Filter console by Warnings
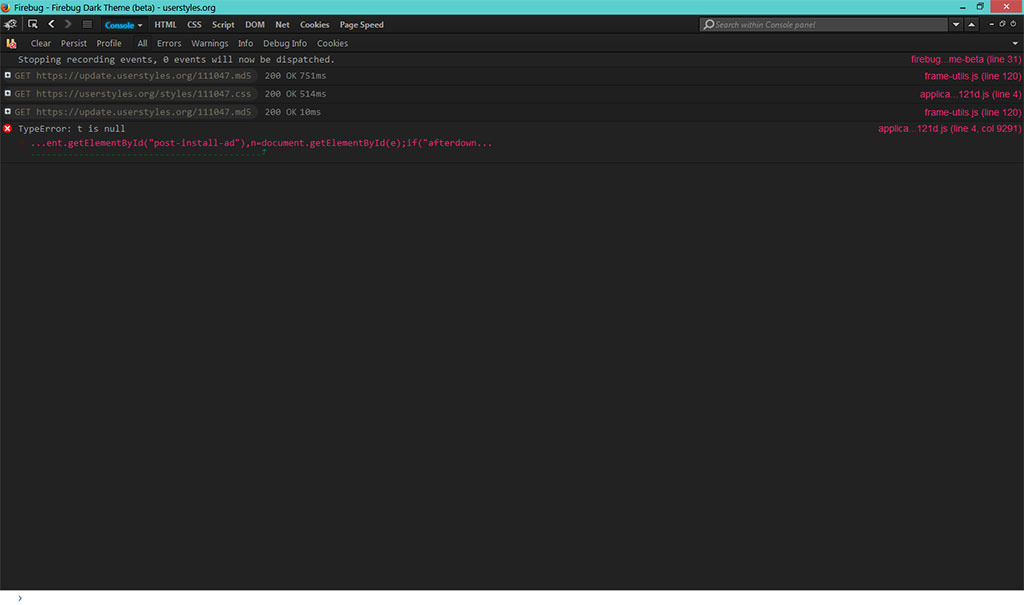1024x605 pixels. 210,43
